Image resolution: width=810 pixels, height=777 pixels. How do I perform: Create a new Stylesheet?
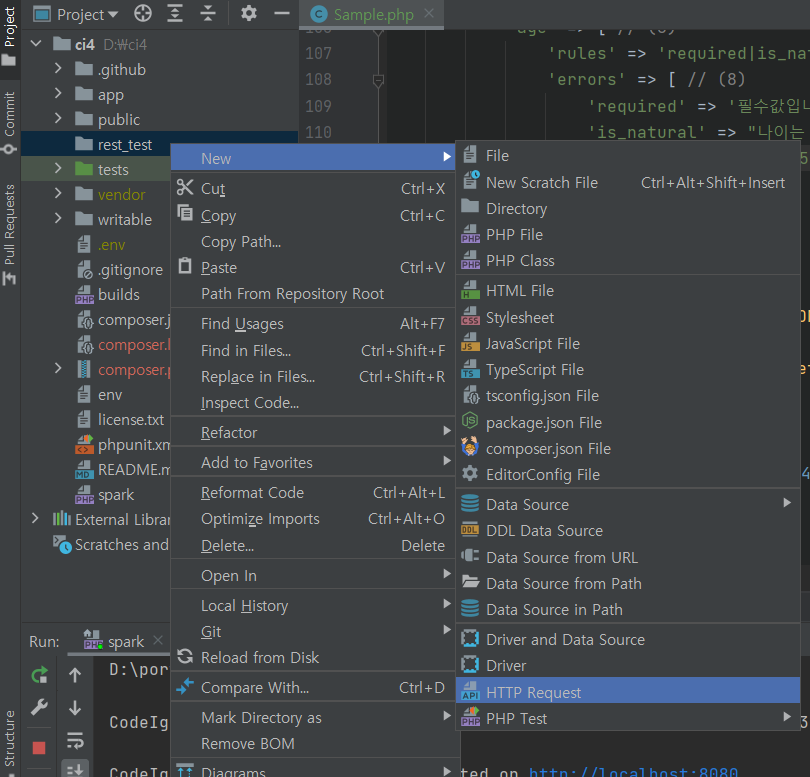(x=628, y=318)
